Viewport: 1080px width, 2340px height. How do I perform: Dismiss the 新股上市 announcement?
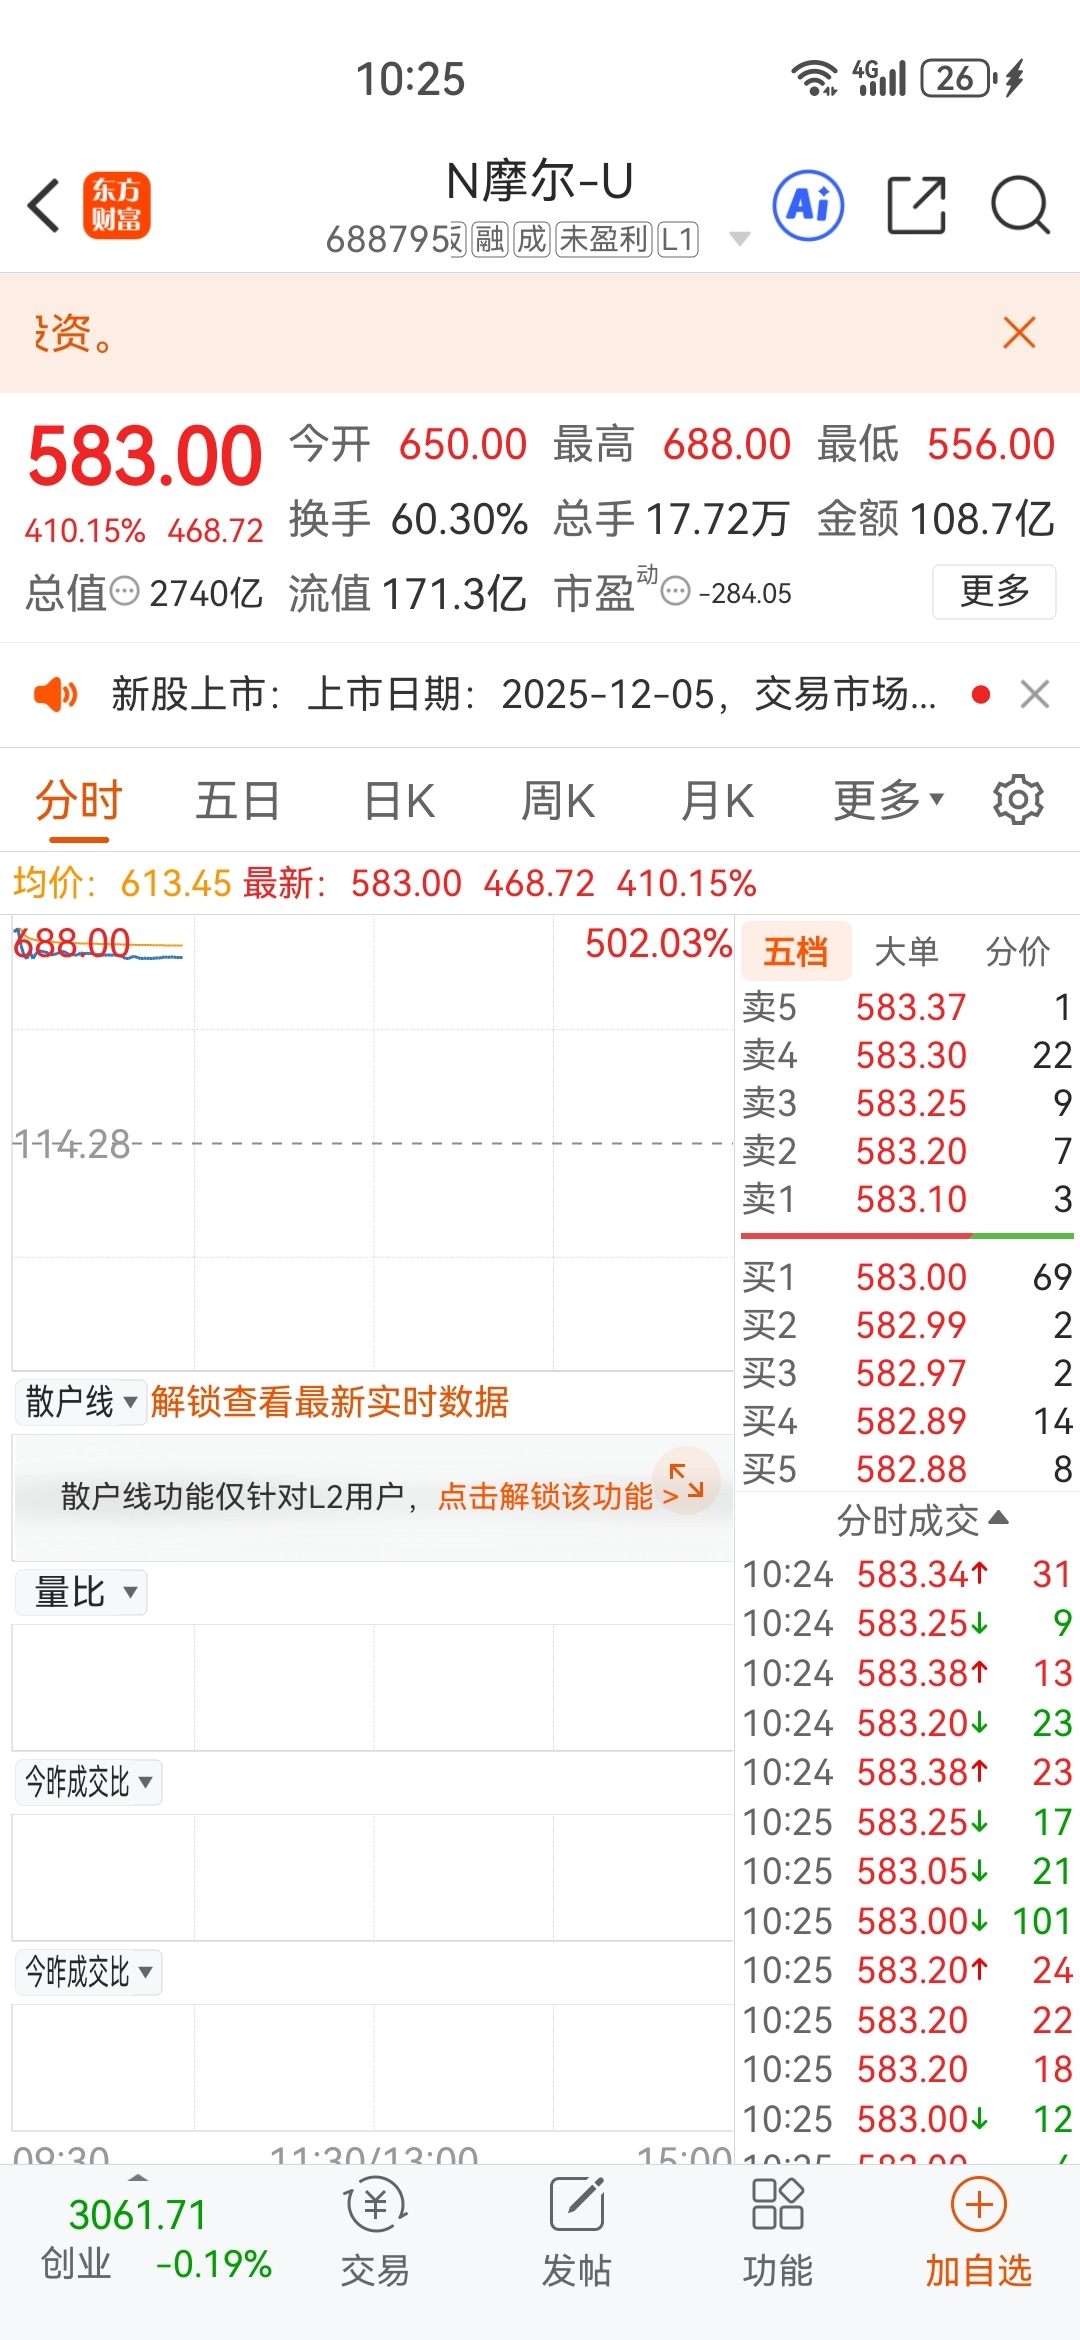[x=1035, y=694]
